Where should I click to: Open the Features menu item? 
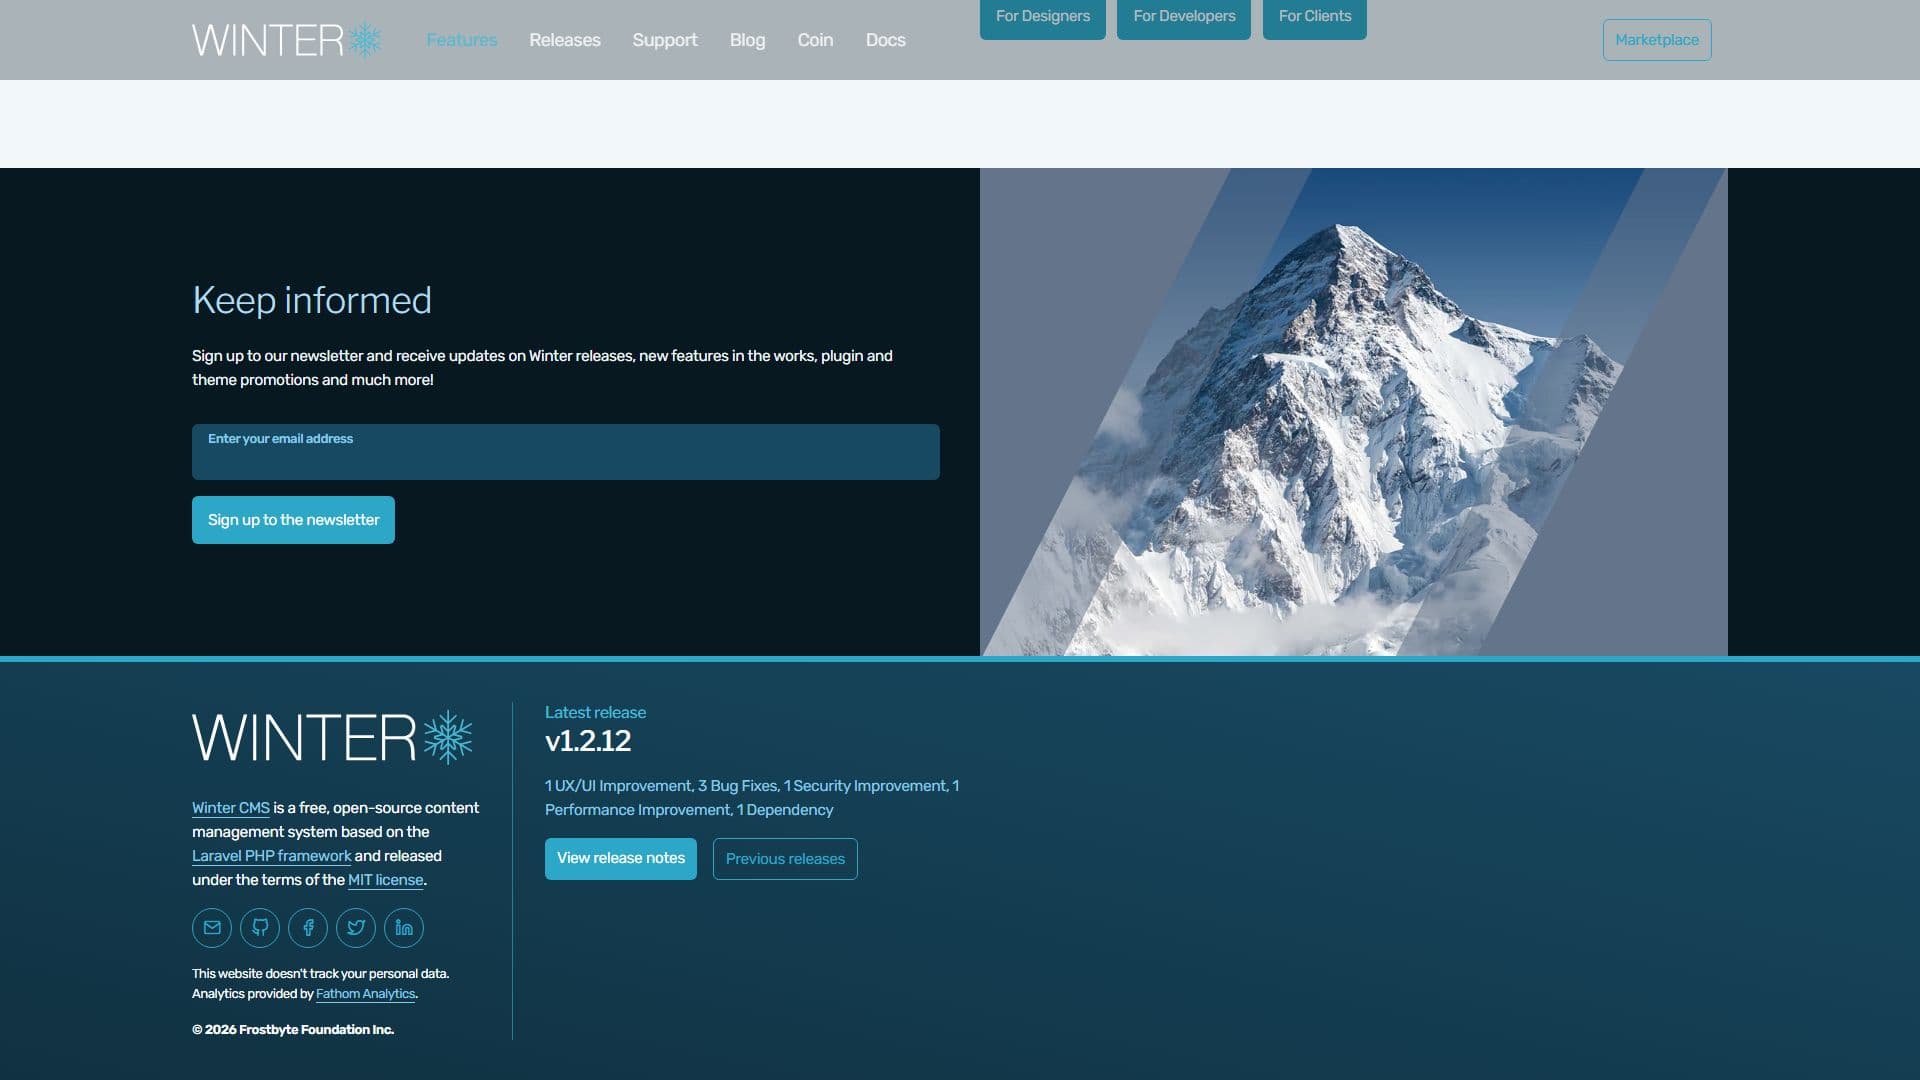tap(462, 40)
